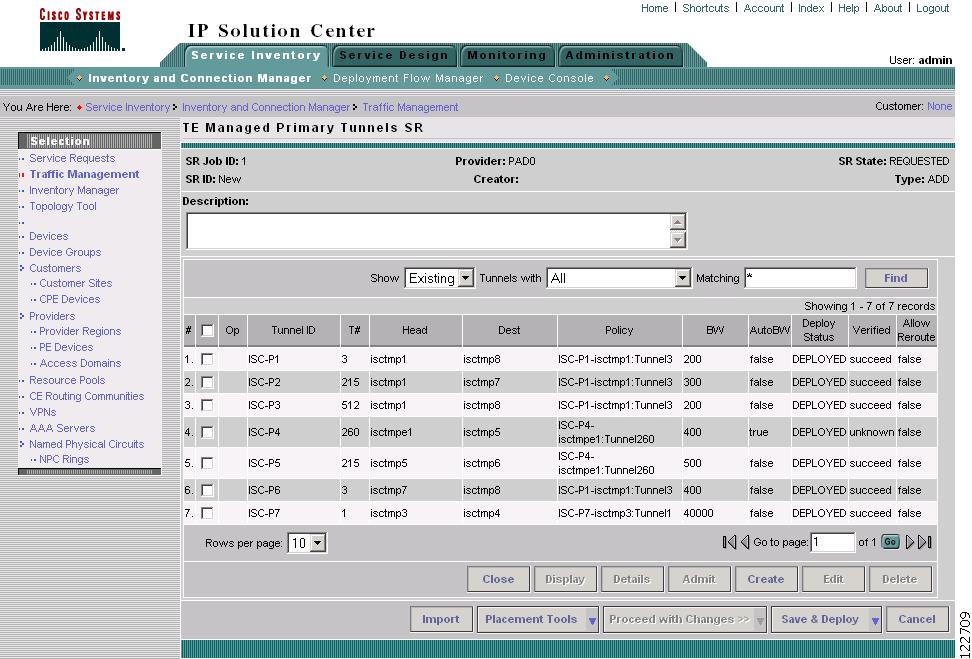972x659 pixels.
Task: Click the Details button
Action: (632, 579)
